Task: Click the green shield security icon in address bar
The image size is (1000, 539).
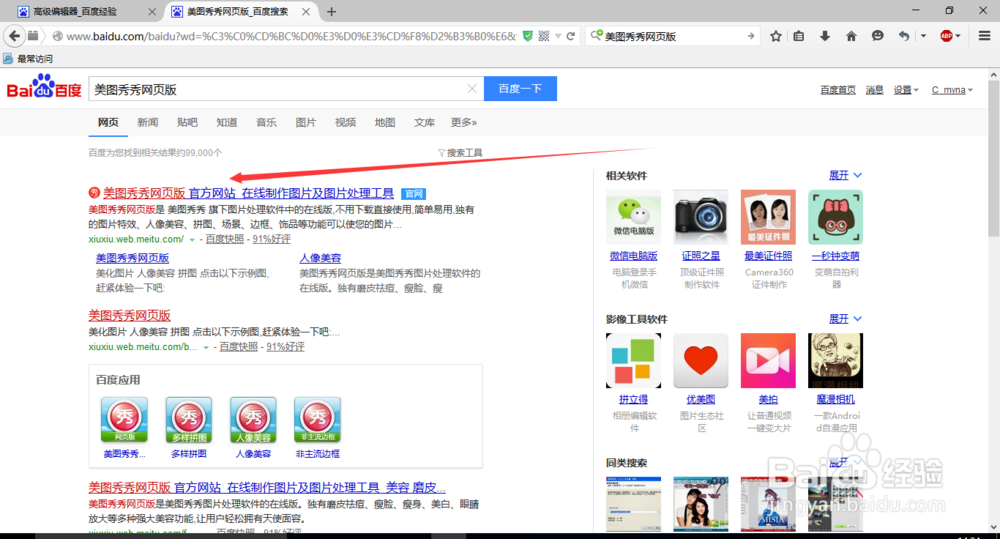Action: pos(527,36)
